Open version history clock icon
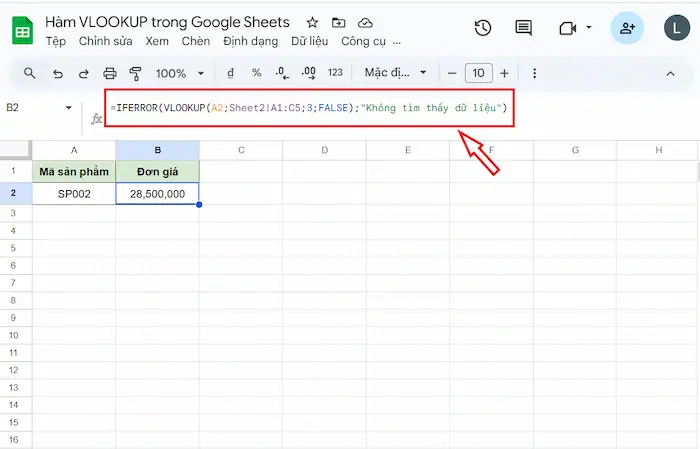 click(x=483, y=28)
